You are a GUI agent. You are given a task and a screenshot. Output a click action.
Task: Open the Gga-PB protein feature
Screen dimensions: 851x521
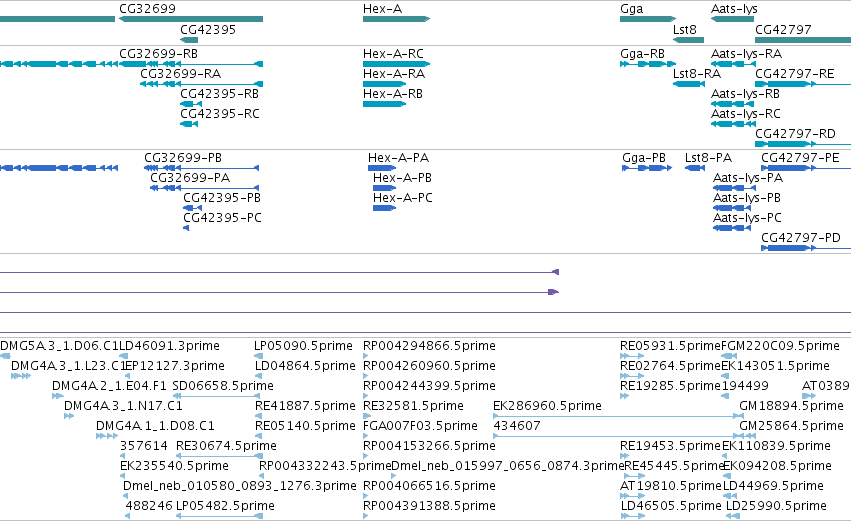coord(644,158)
